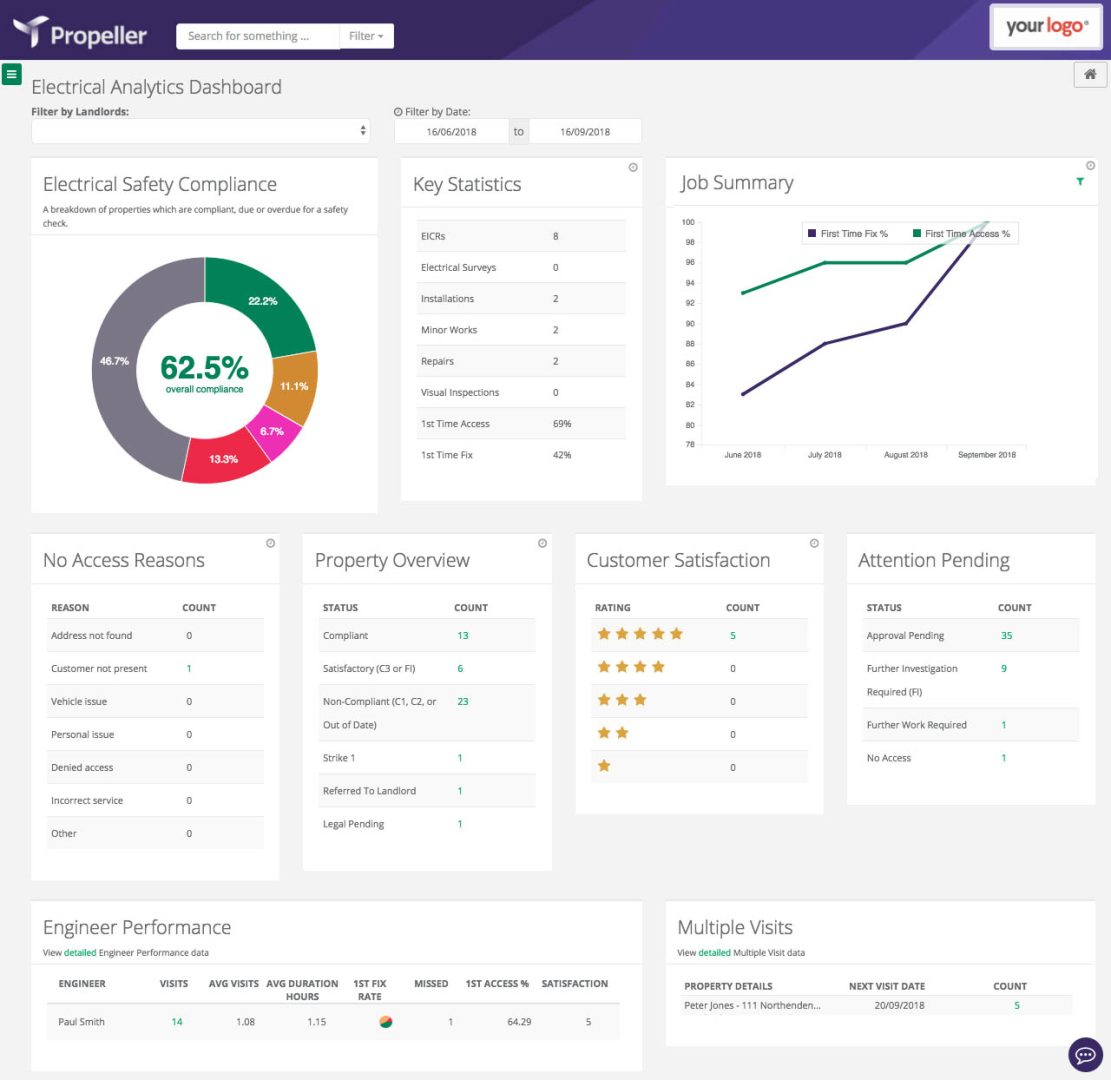Expand the Filter by Landlords dropdown
Image resolution: width=1111 pixels, height=1080 pixels.
pos(200,131)
